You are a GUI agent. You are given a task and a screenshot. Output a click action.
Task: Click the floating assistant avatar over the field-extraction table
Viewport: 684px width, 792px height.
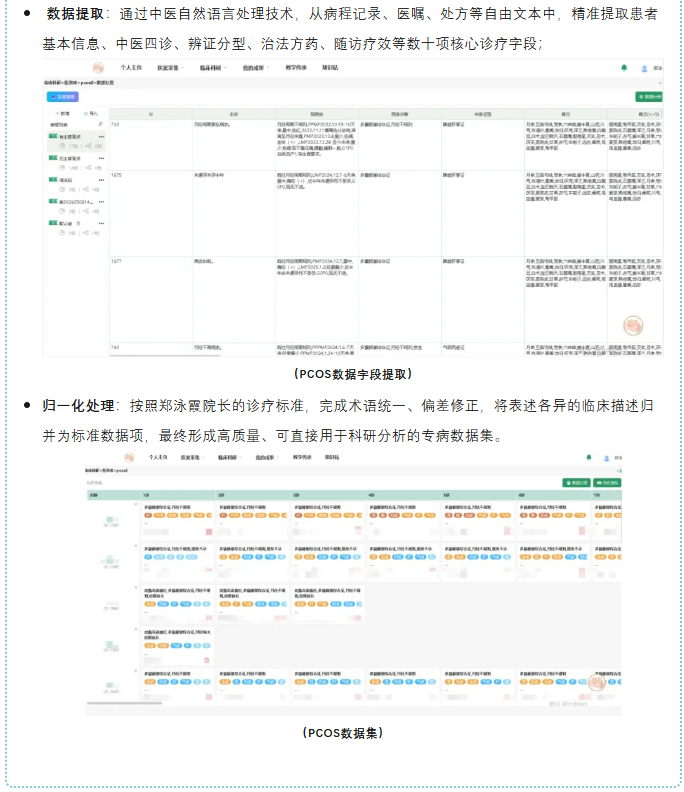pyautogui.click(x=633, y=326)
